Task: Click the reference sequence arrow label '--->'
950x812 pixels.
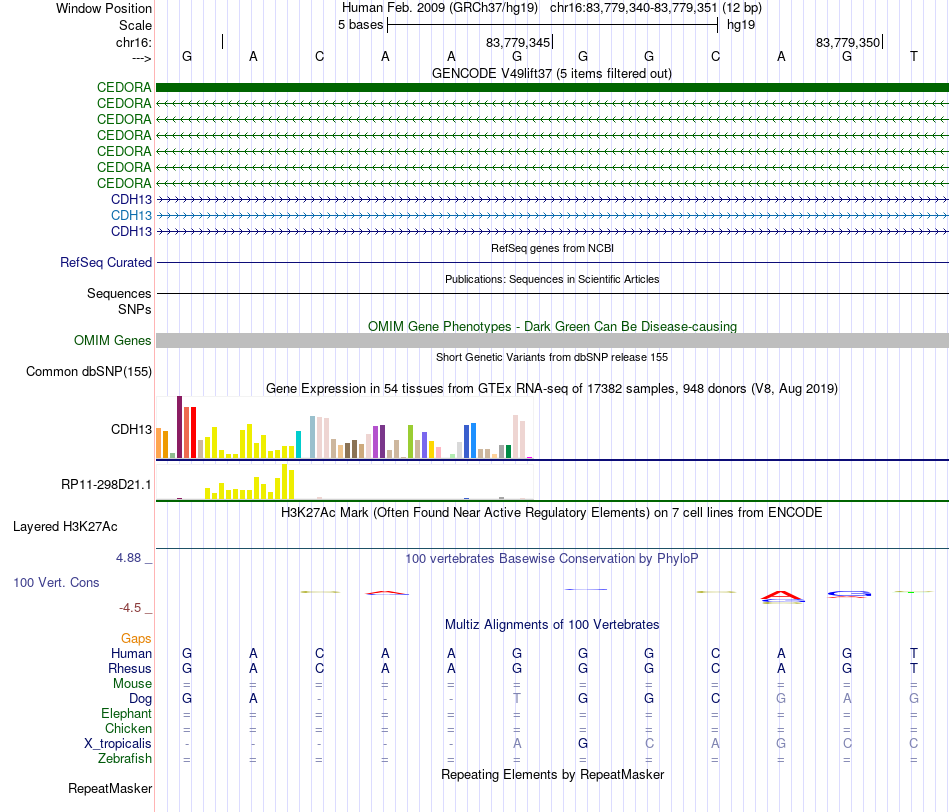Action: pos(141,58)
